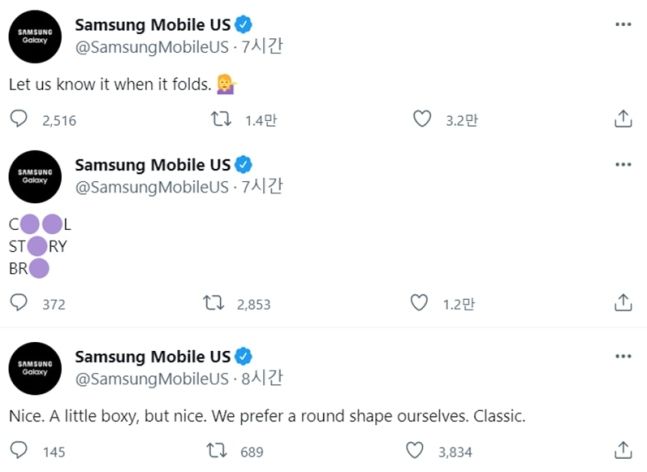Like the "Let us know it when it folds" tweet
This screenshot has width=647, height=472.
coord(422,119)
